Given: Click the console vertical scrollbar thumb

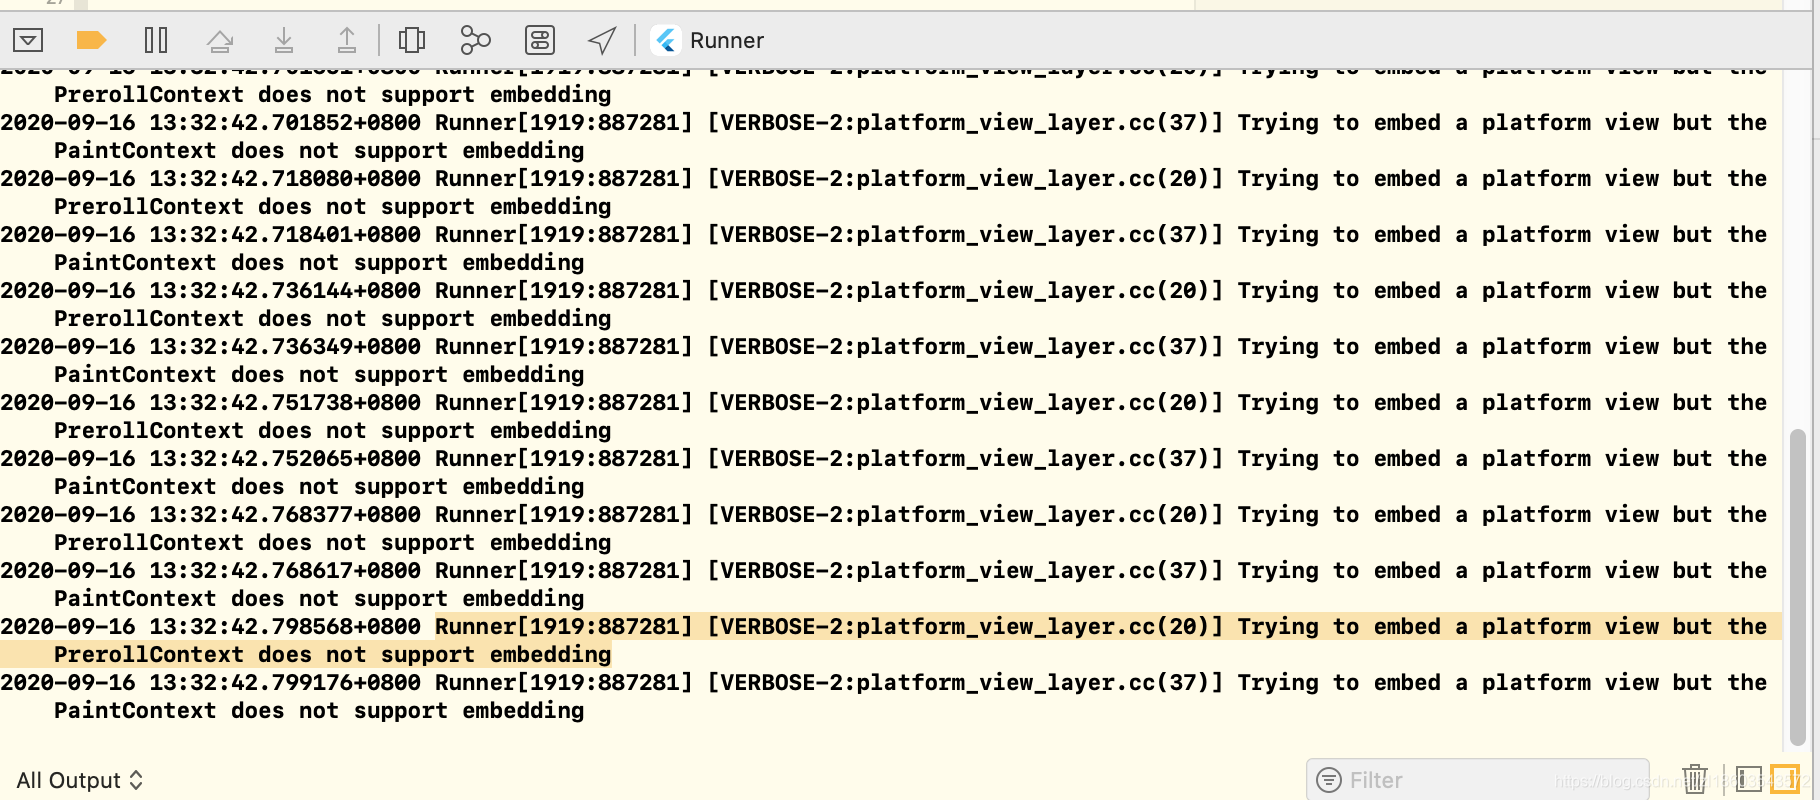Looking at the screenshot, I should [x=1797, y=588].
